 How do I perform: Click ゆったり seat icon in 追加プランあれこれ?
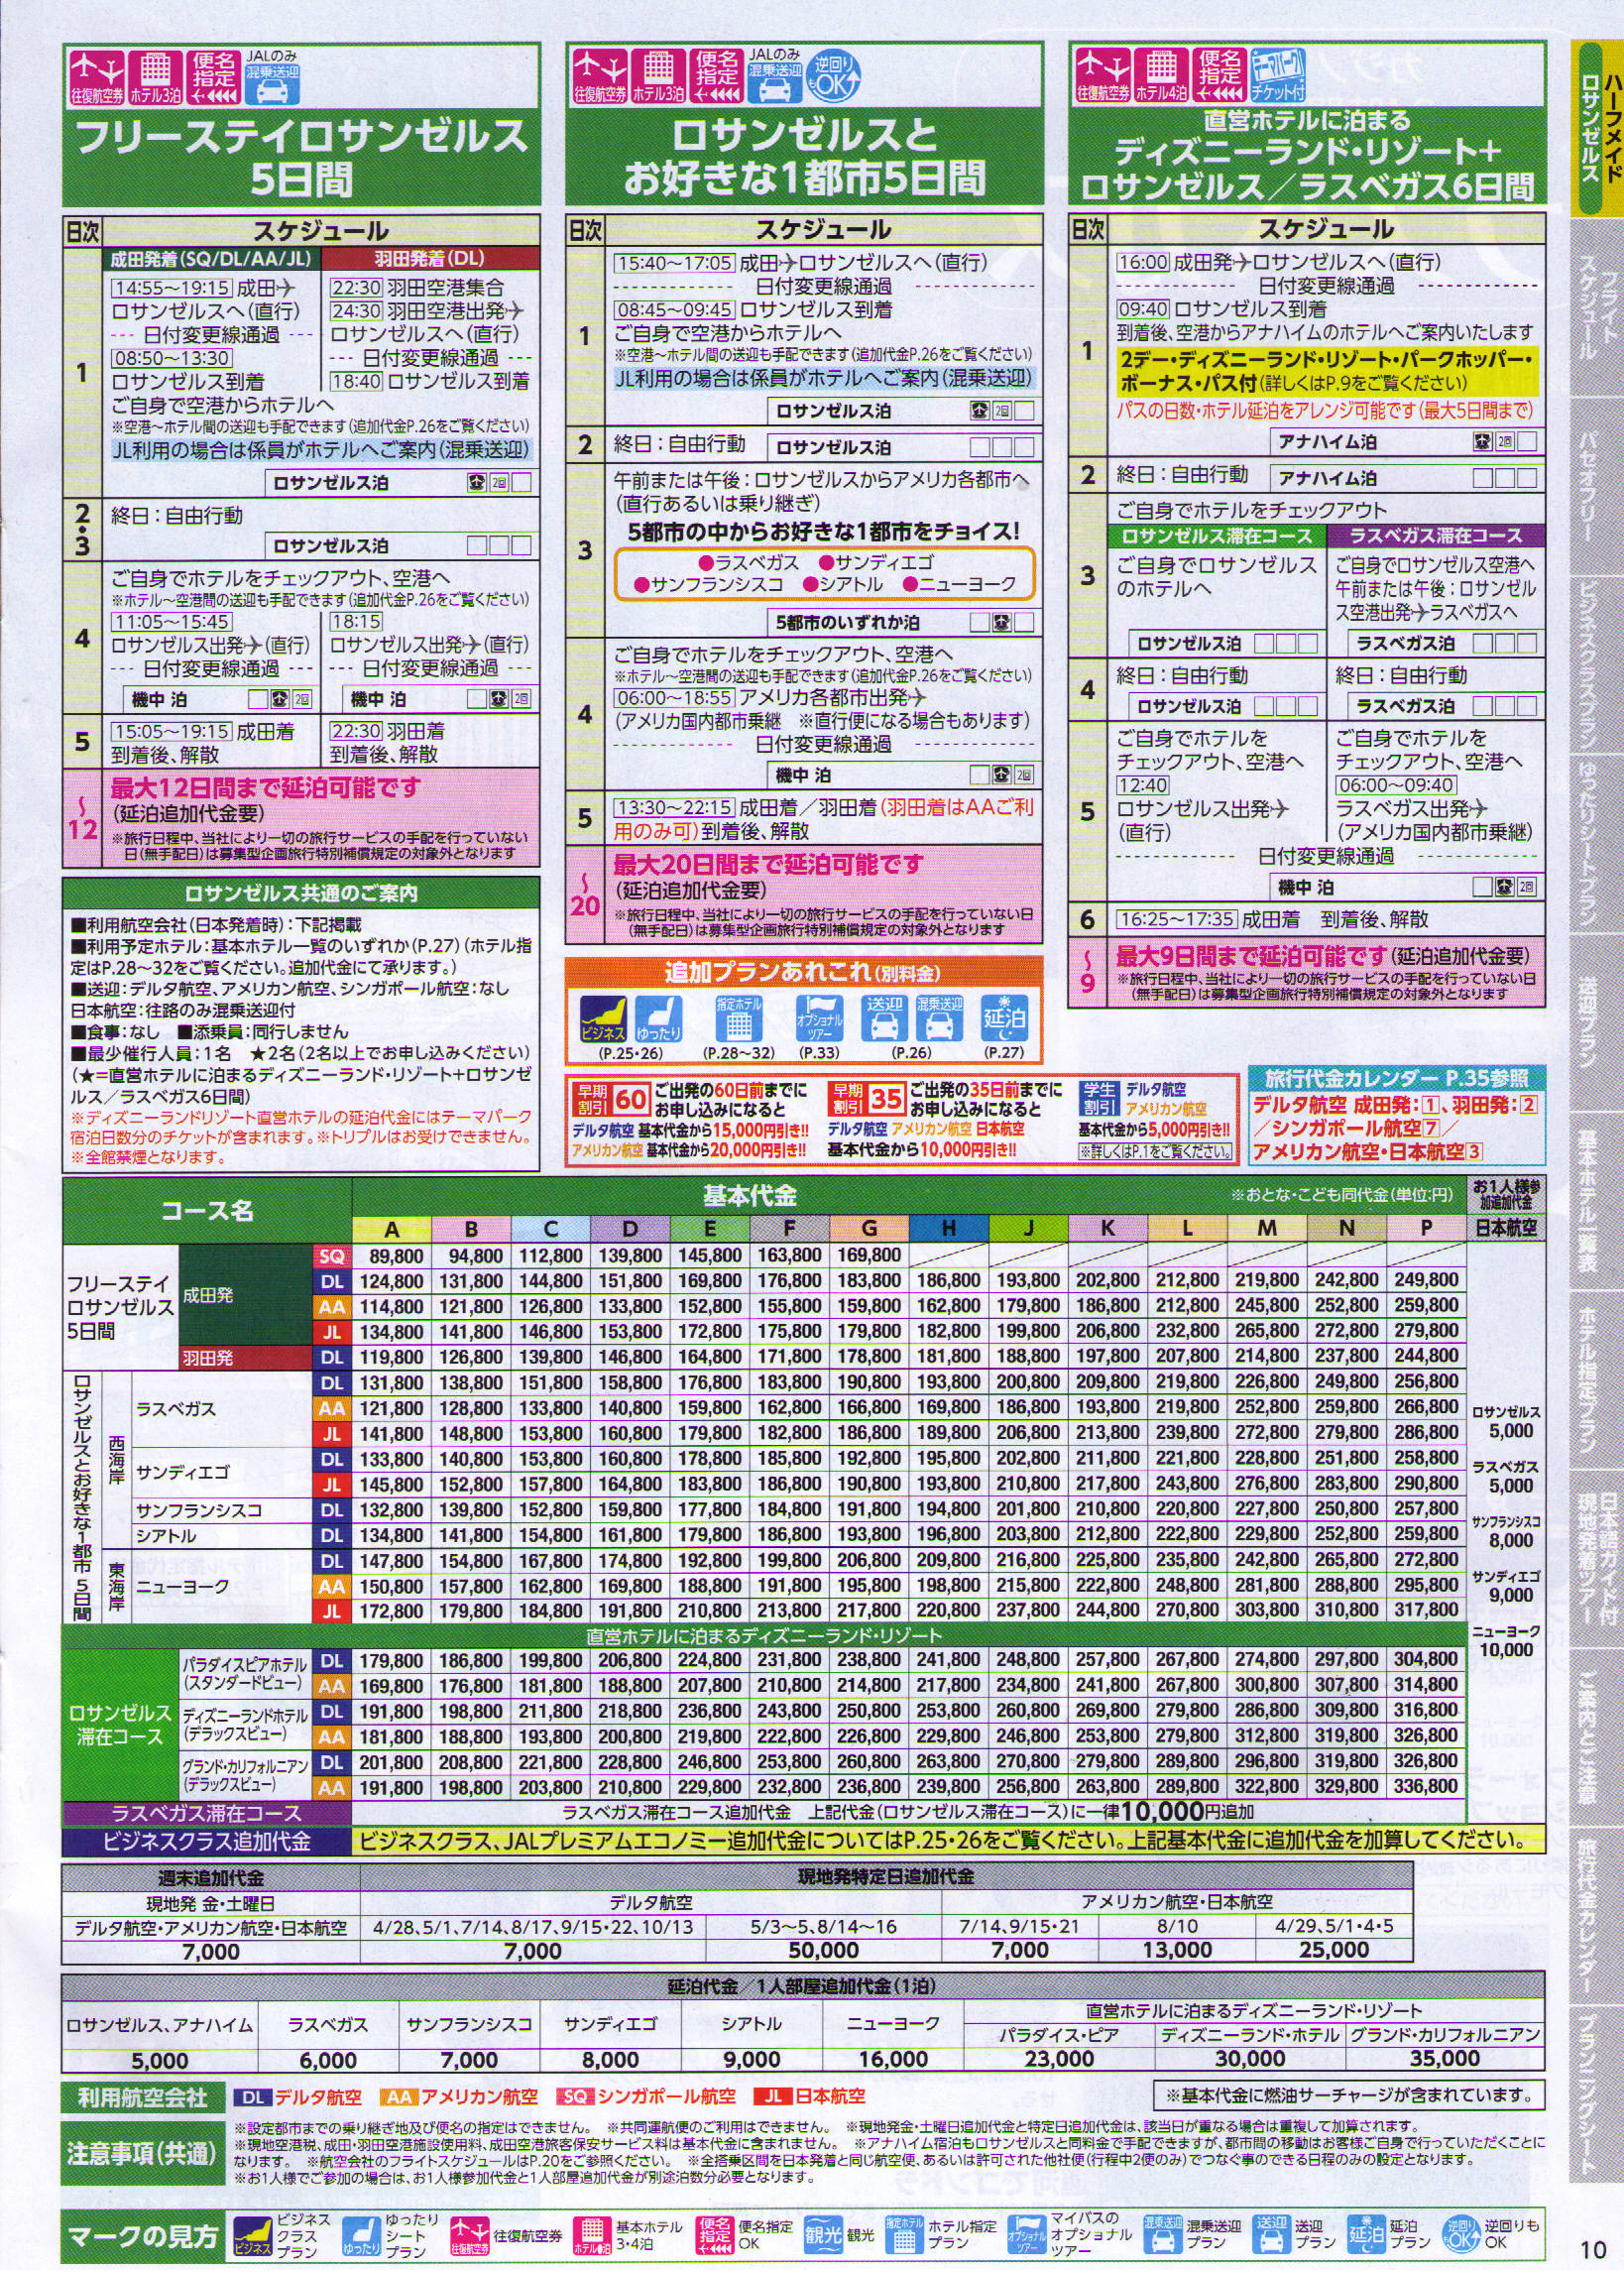pos(659,1019)
